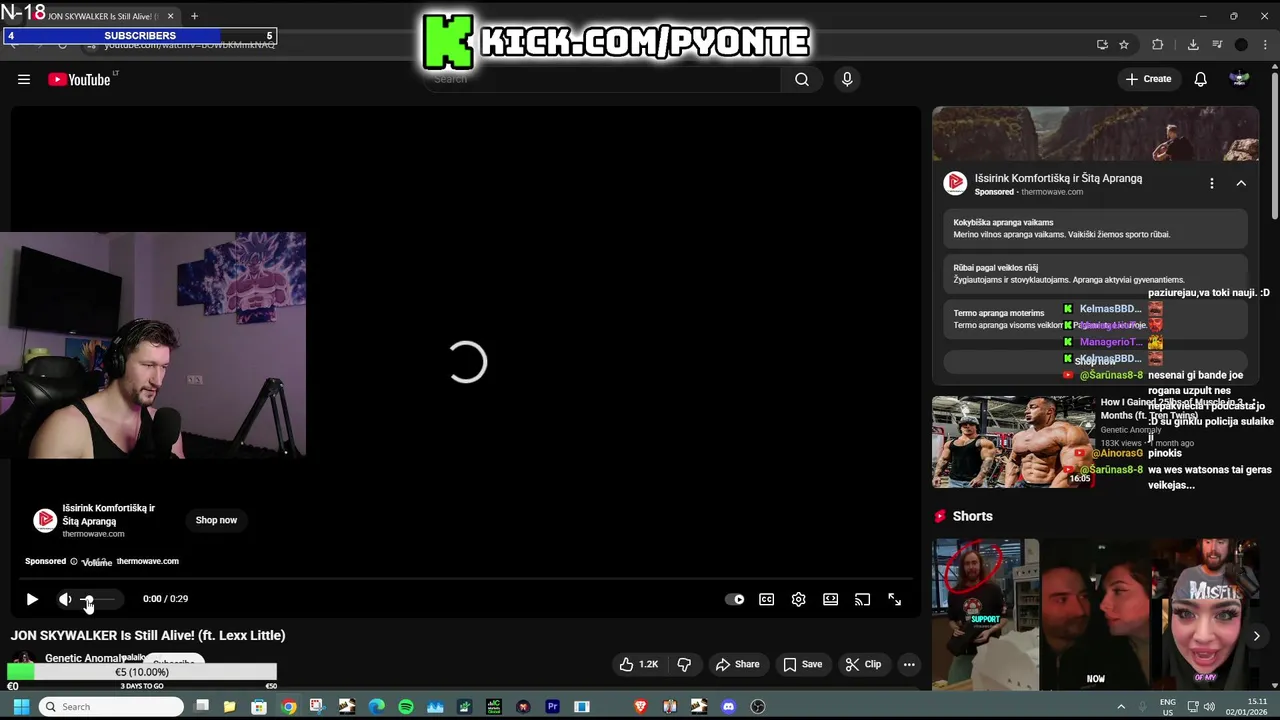1280x720 pixels.
Task: Toggle autoplay switch in player
Action: (x=735, y=599)
